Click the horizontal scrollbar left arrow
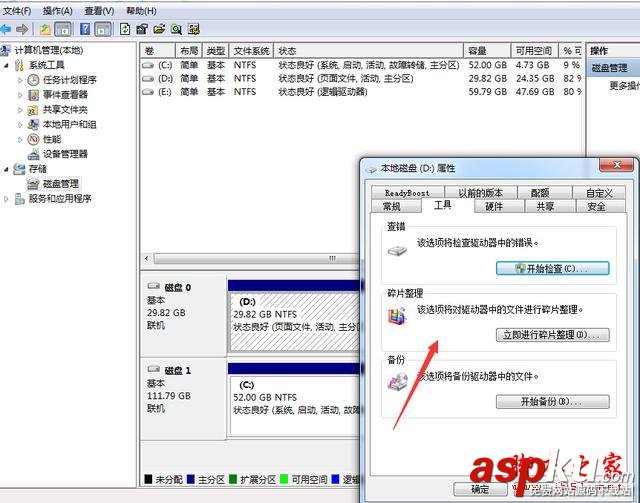This screenshot has width=640, height=503. 147,258
